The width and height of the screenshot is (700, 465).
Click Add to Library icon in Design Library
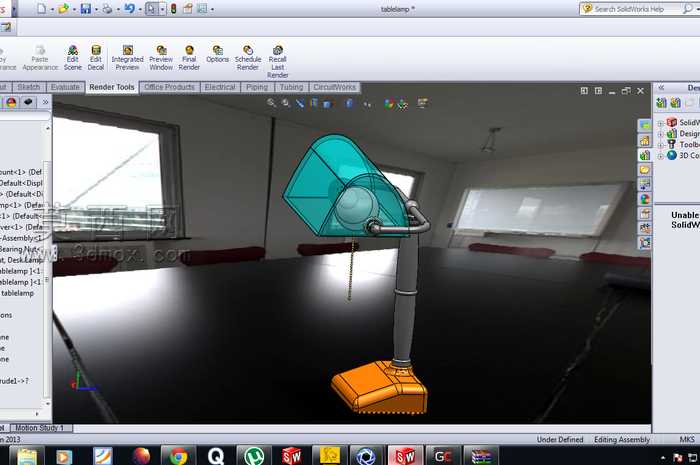661,103
